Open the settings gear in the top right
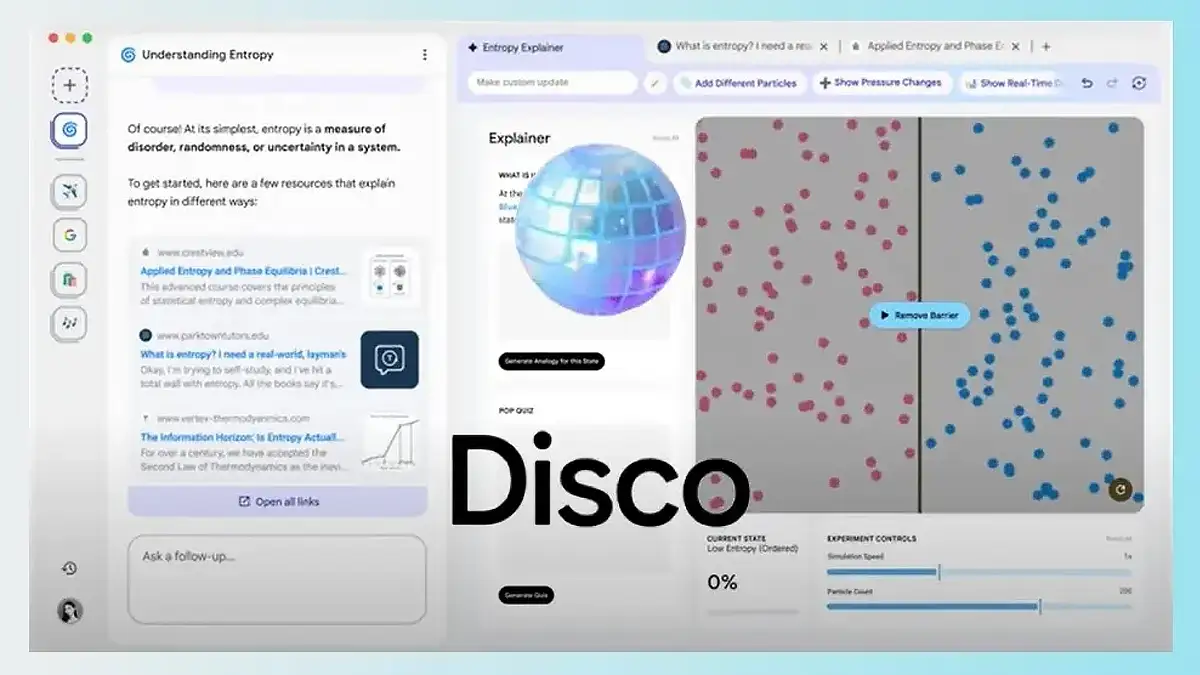This screenshot has width=1200, height=675. pyautogui.click(x=1139, y=84)
